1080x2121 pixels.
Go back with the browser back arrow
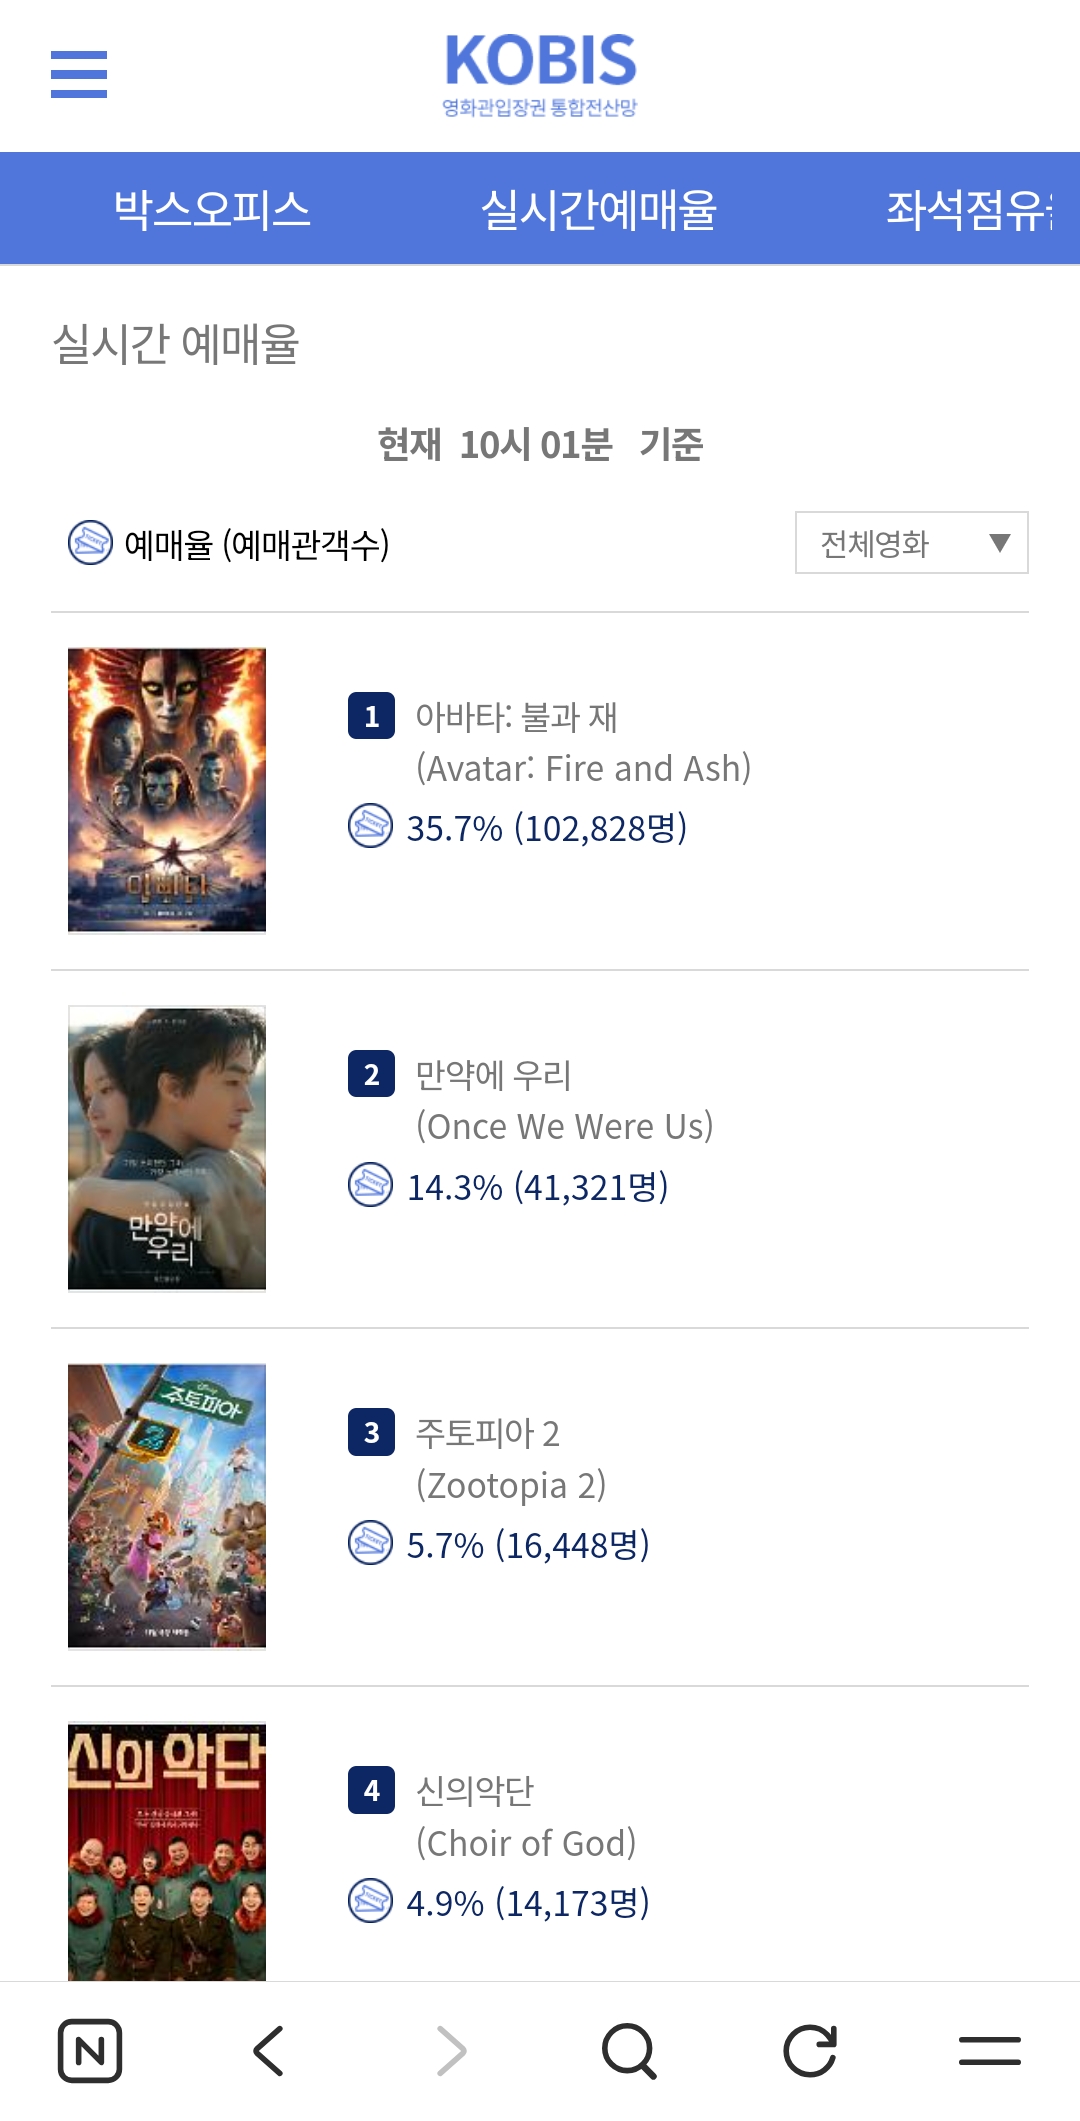coord(269,2051)
